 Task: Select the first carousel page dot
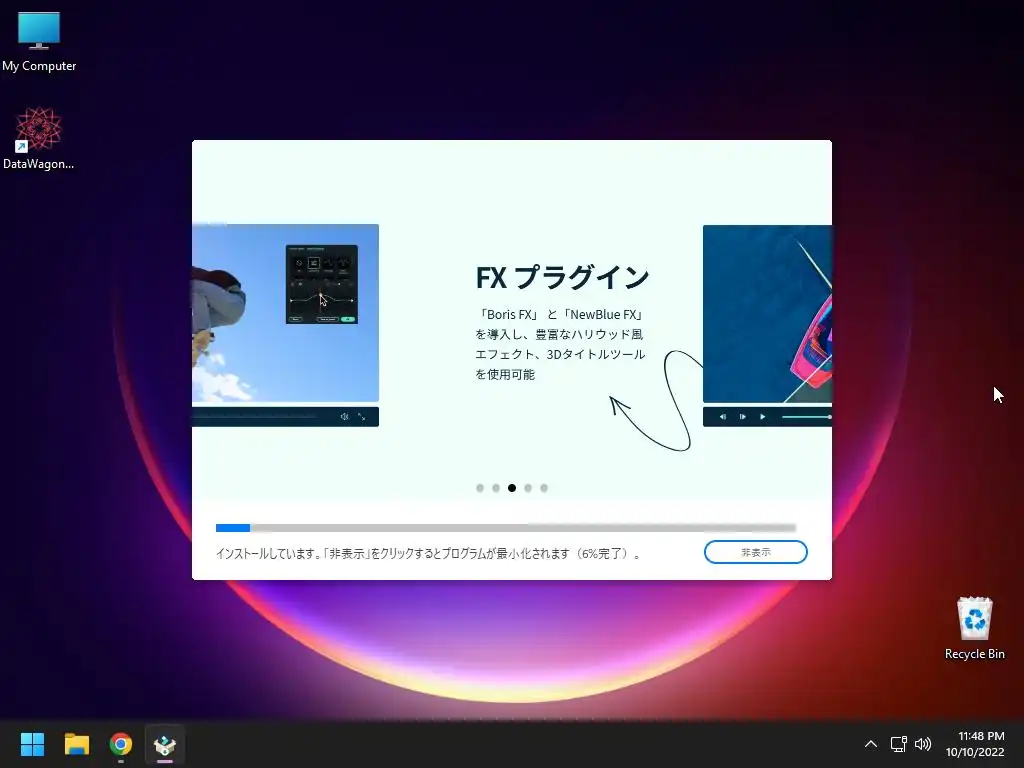pos(480,488)
